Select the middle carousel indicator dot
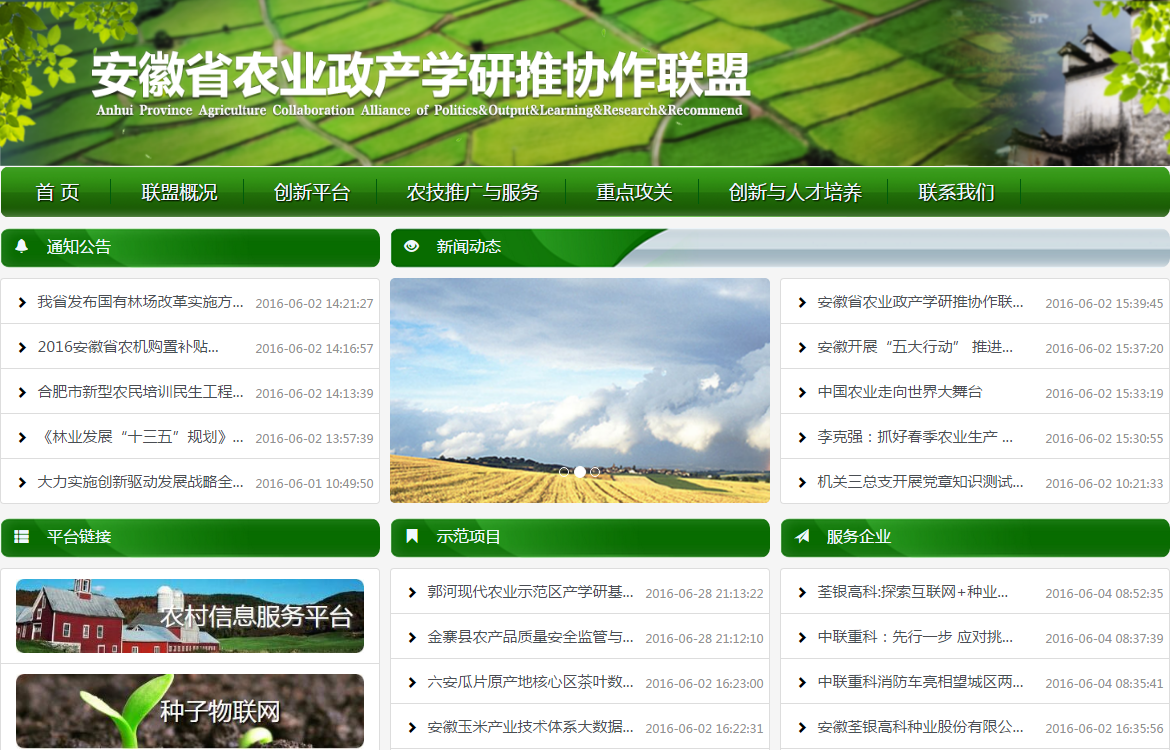Screen dimensions: 1170x750 [580, 471]
